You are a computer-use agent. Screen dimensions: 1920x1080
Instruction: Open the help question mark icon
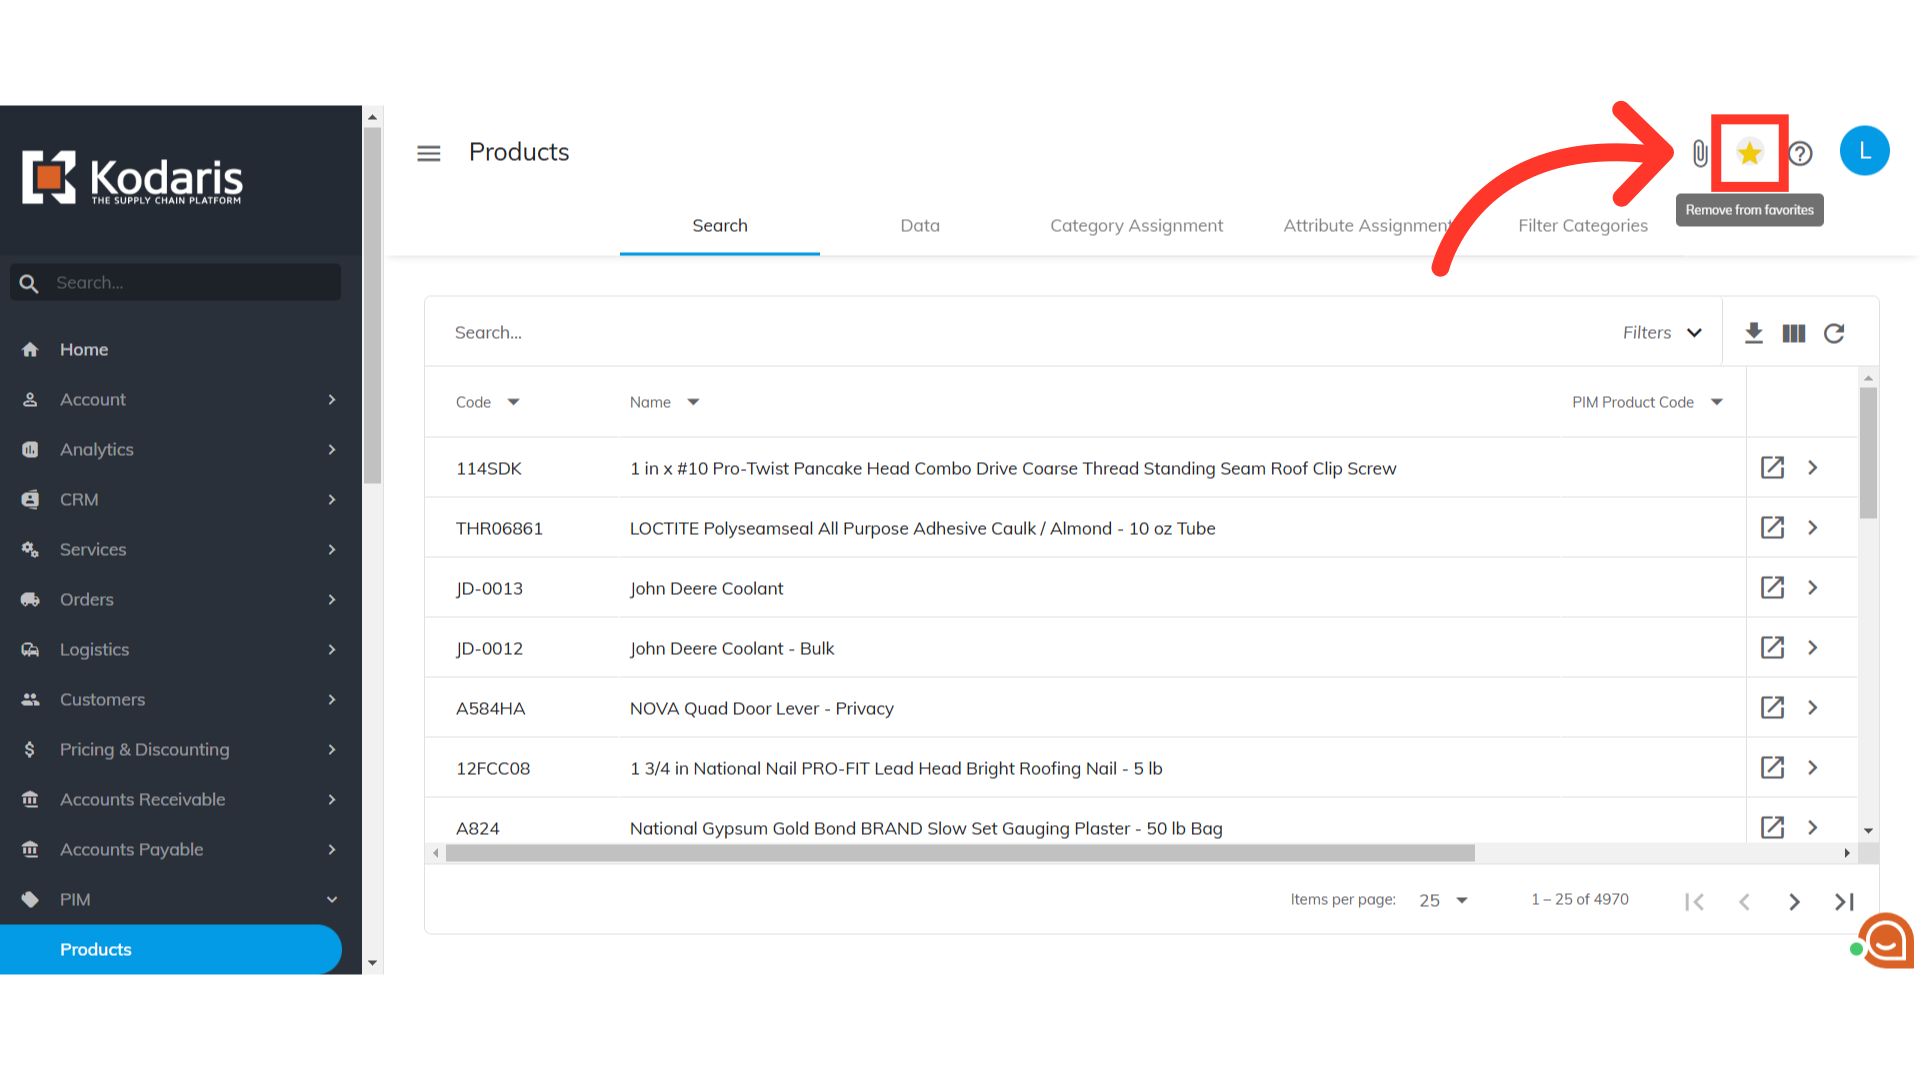(x=1800, y=153)
